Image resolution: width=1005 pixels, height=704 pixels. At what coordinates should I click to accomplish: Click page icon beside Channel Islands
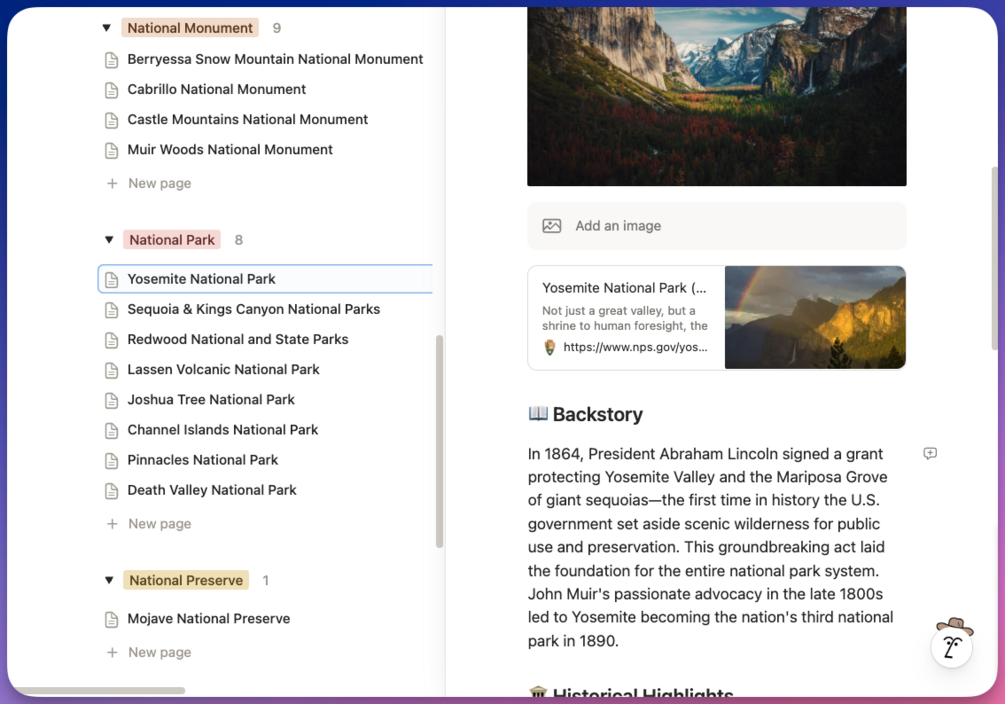tap(112, 430)
